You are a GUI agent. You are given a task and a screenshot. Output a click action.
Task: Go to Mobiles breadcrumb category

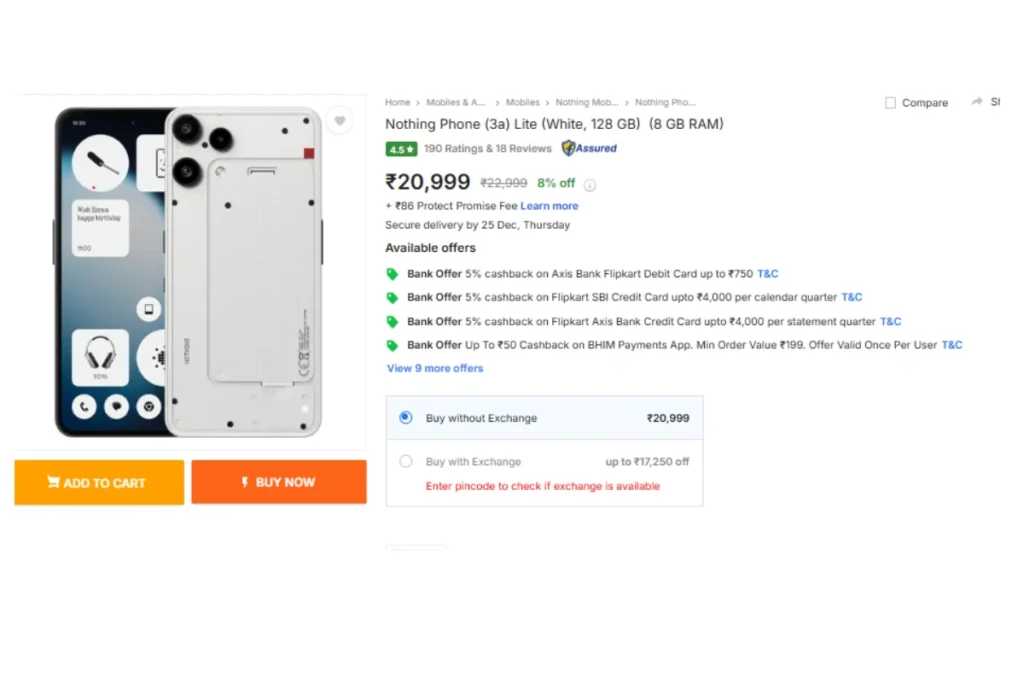[x=522, y=102]
